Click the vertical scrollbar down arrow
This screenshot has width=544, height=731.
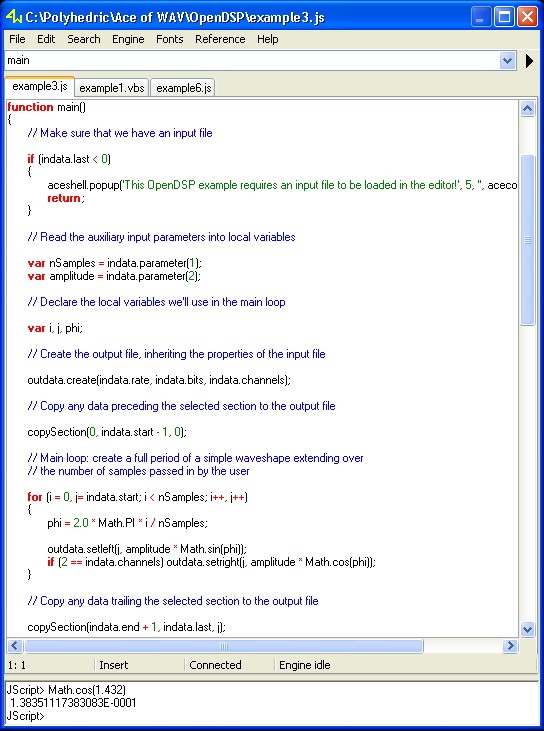(x=527, y=629)
